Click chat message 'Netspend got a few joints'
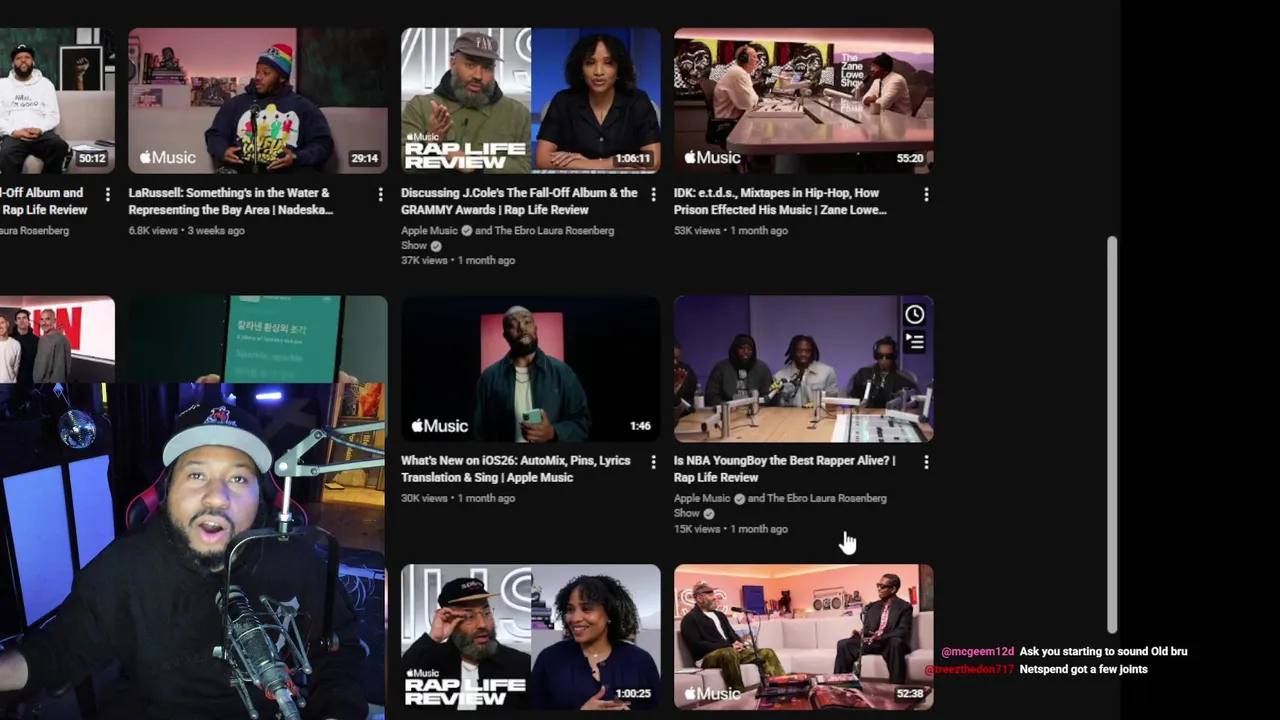1280x720 pixels. click(x=1083, y=670)
